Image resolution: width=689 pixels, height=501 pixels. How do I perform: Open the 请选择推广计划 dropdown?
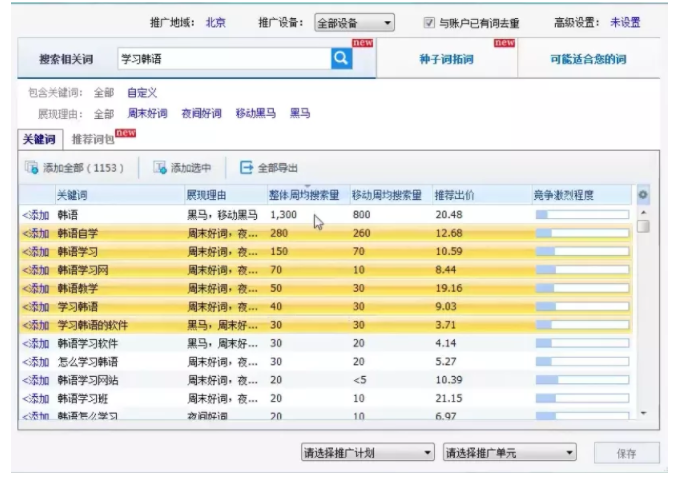coord(368,452)
